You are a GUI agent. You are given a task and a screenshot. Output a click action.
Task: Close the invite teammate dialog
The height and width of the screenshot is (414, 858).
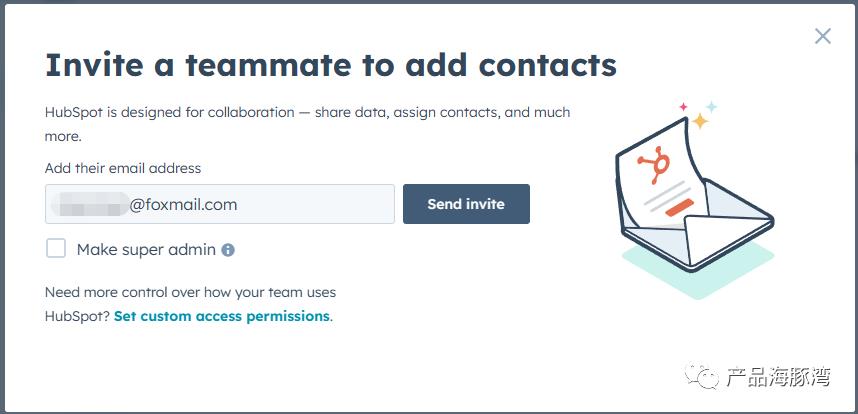tap(822, 36)
